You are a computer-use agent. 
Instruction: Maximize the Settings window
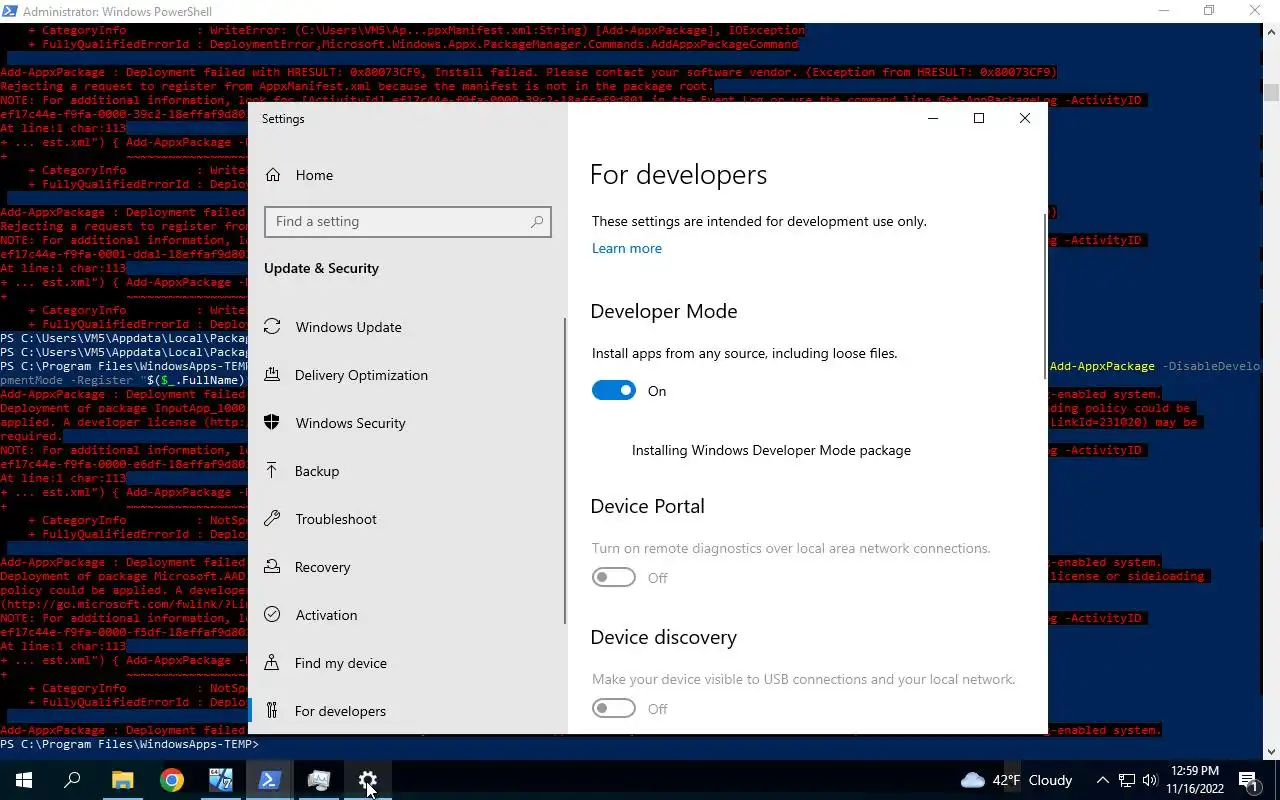[979, 118]
